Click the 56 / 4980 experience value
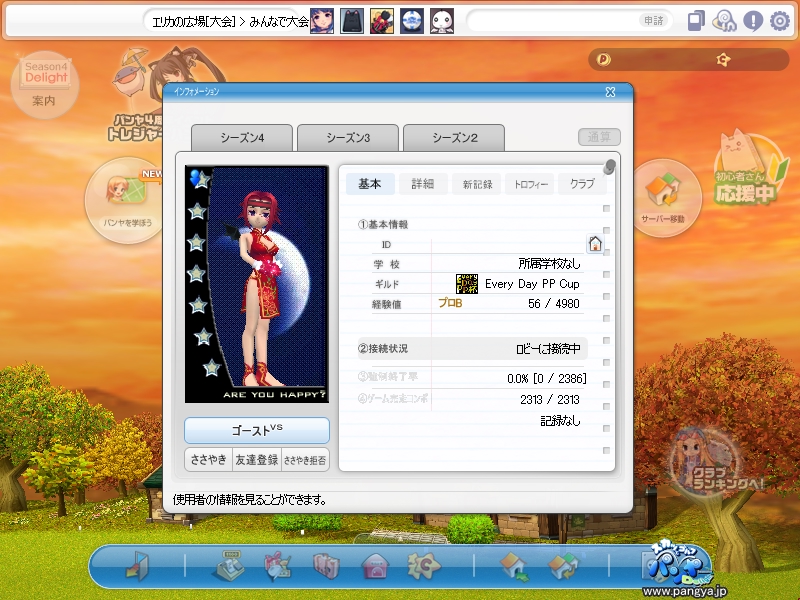 point(554,304)
